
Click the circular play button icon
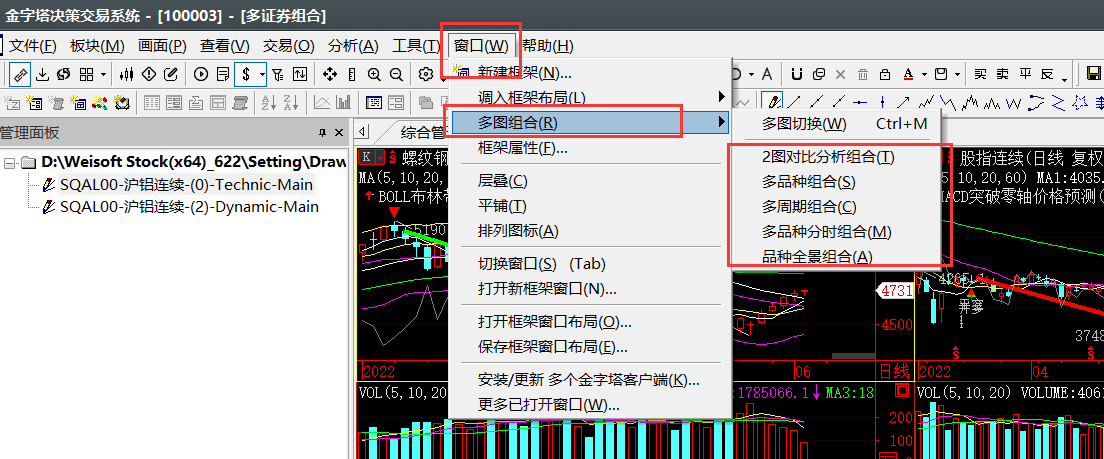(x=201, y=74)
